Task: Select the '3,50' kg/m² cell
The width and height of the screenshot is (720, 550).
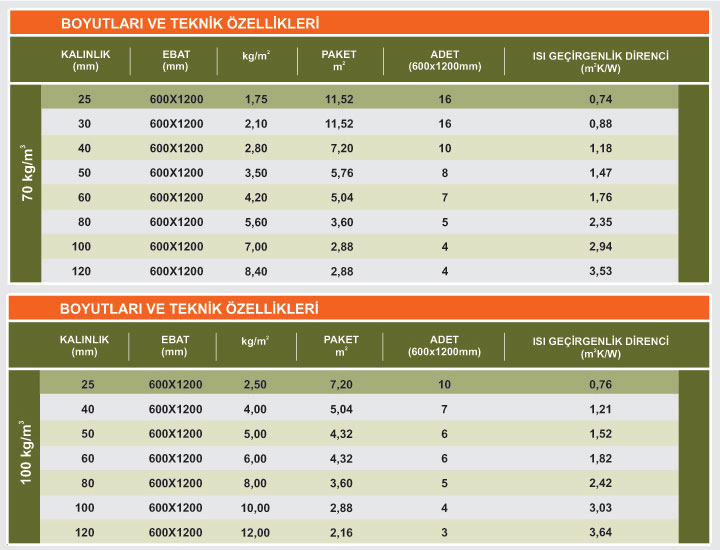Action: [256, 173]
